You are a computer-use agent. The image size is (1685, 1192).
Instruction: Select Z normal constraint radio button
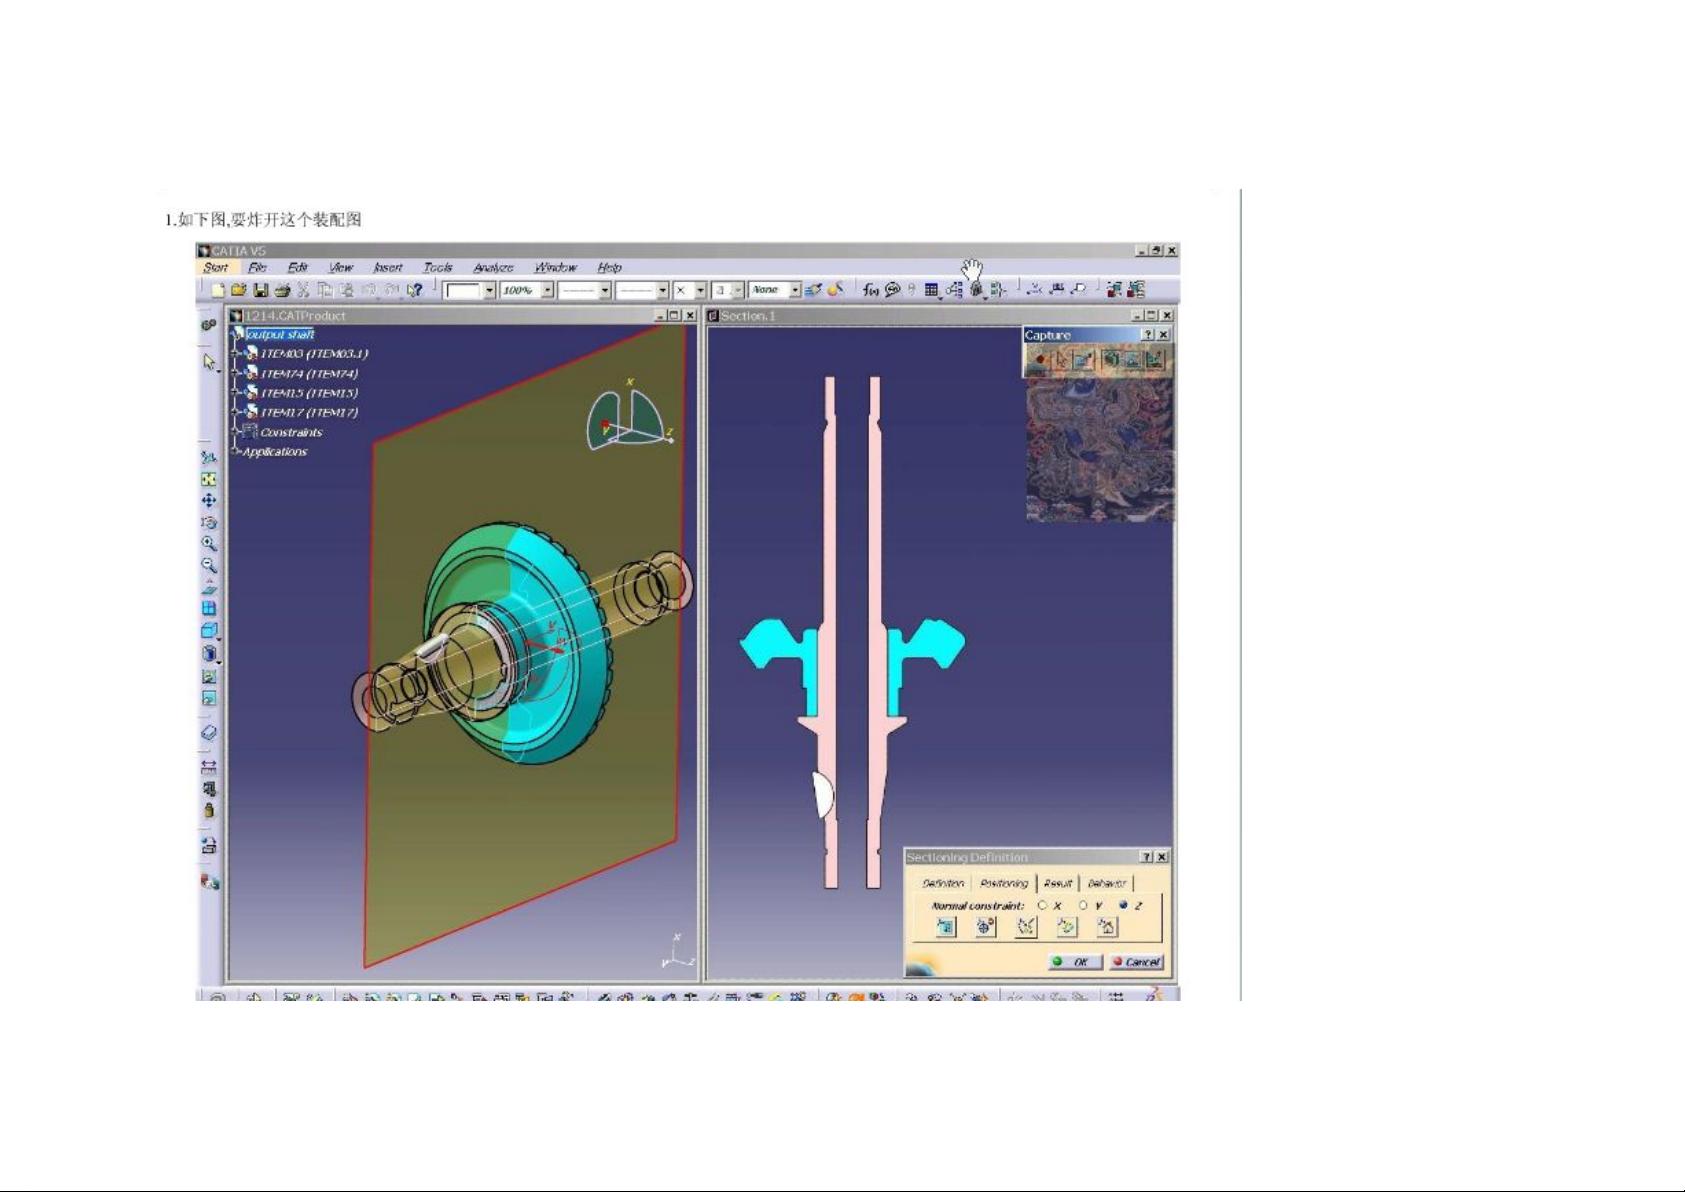[x=1123, y=905]
